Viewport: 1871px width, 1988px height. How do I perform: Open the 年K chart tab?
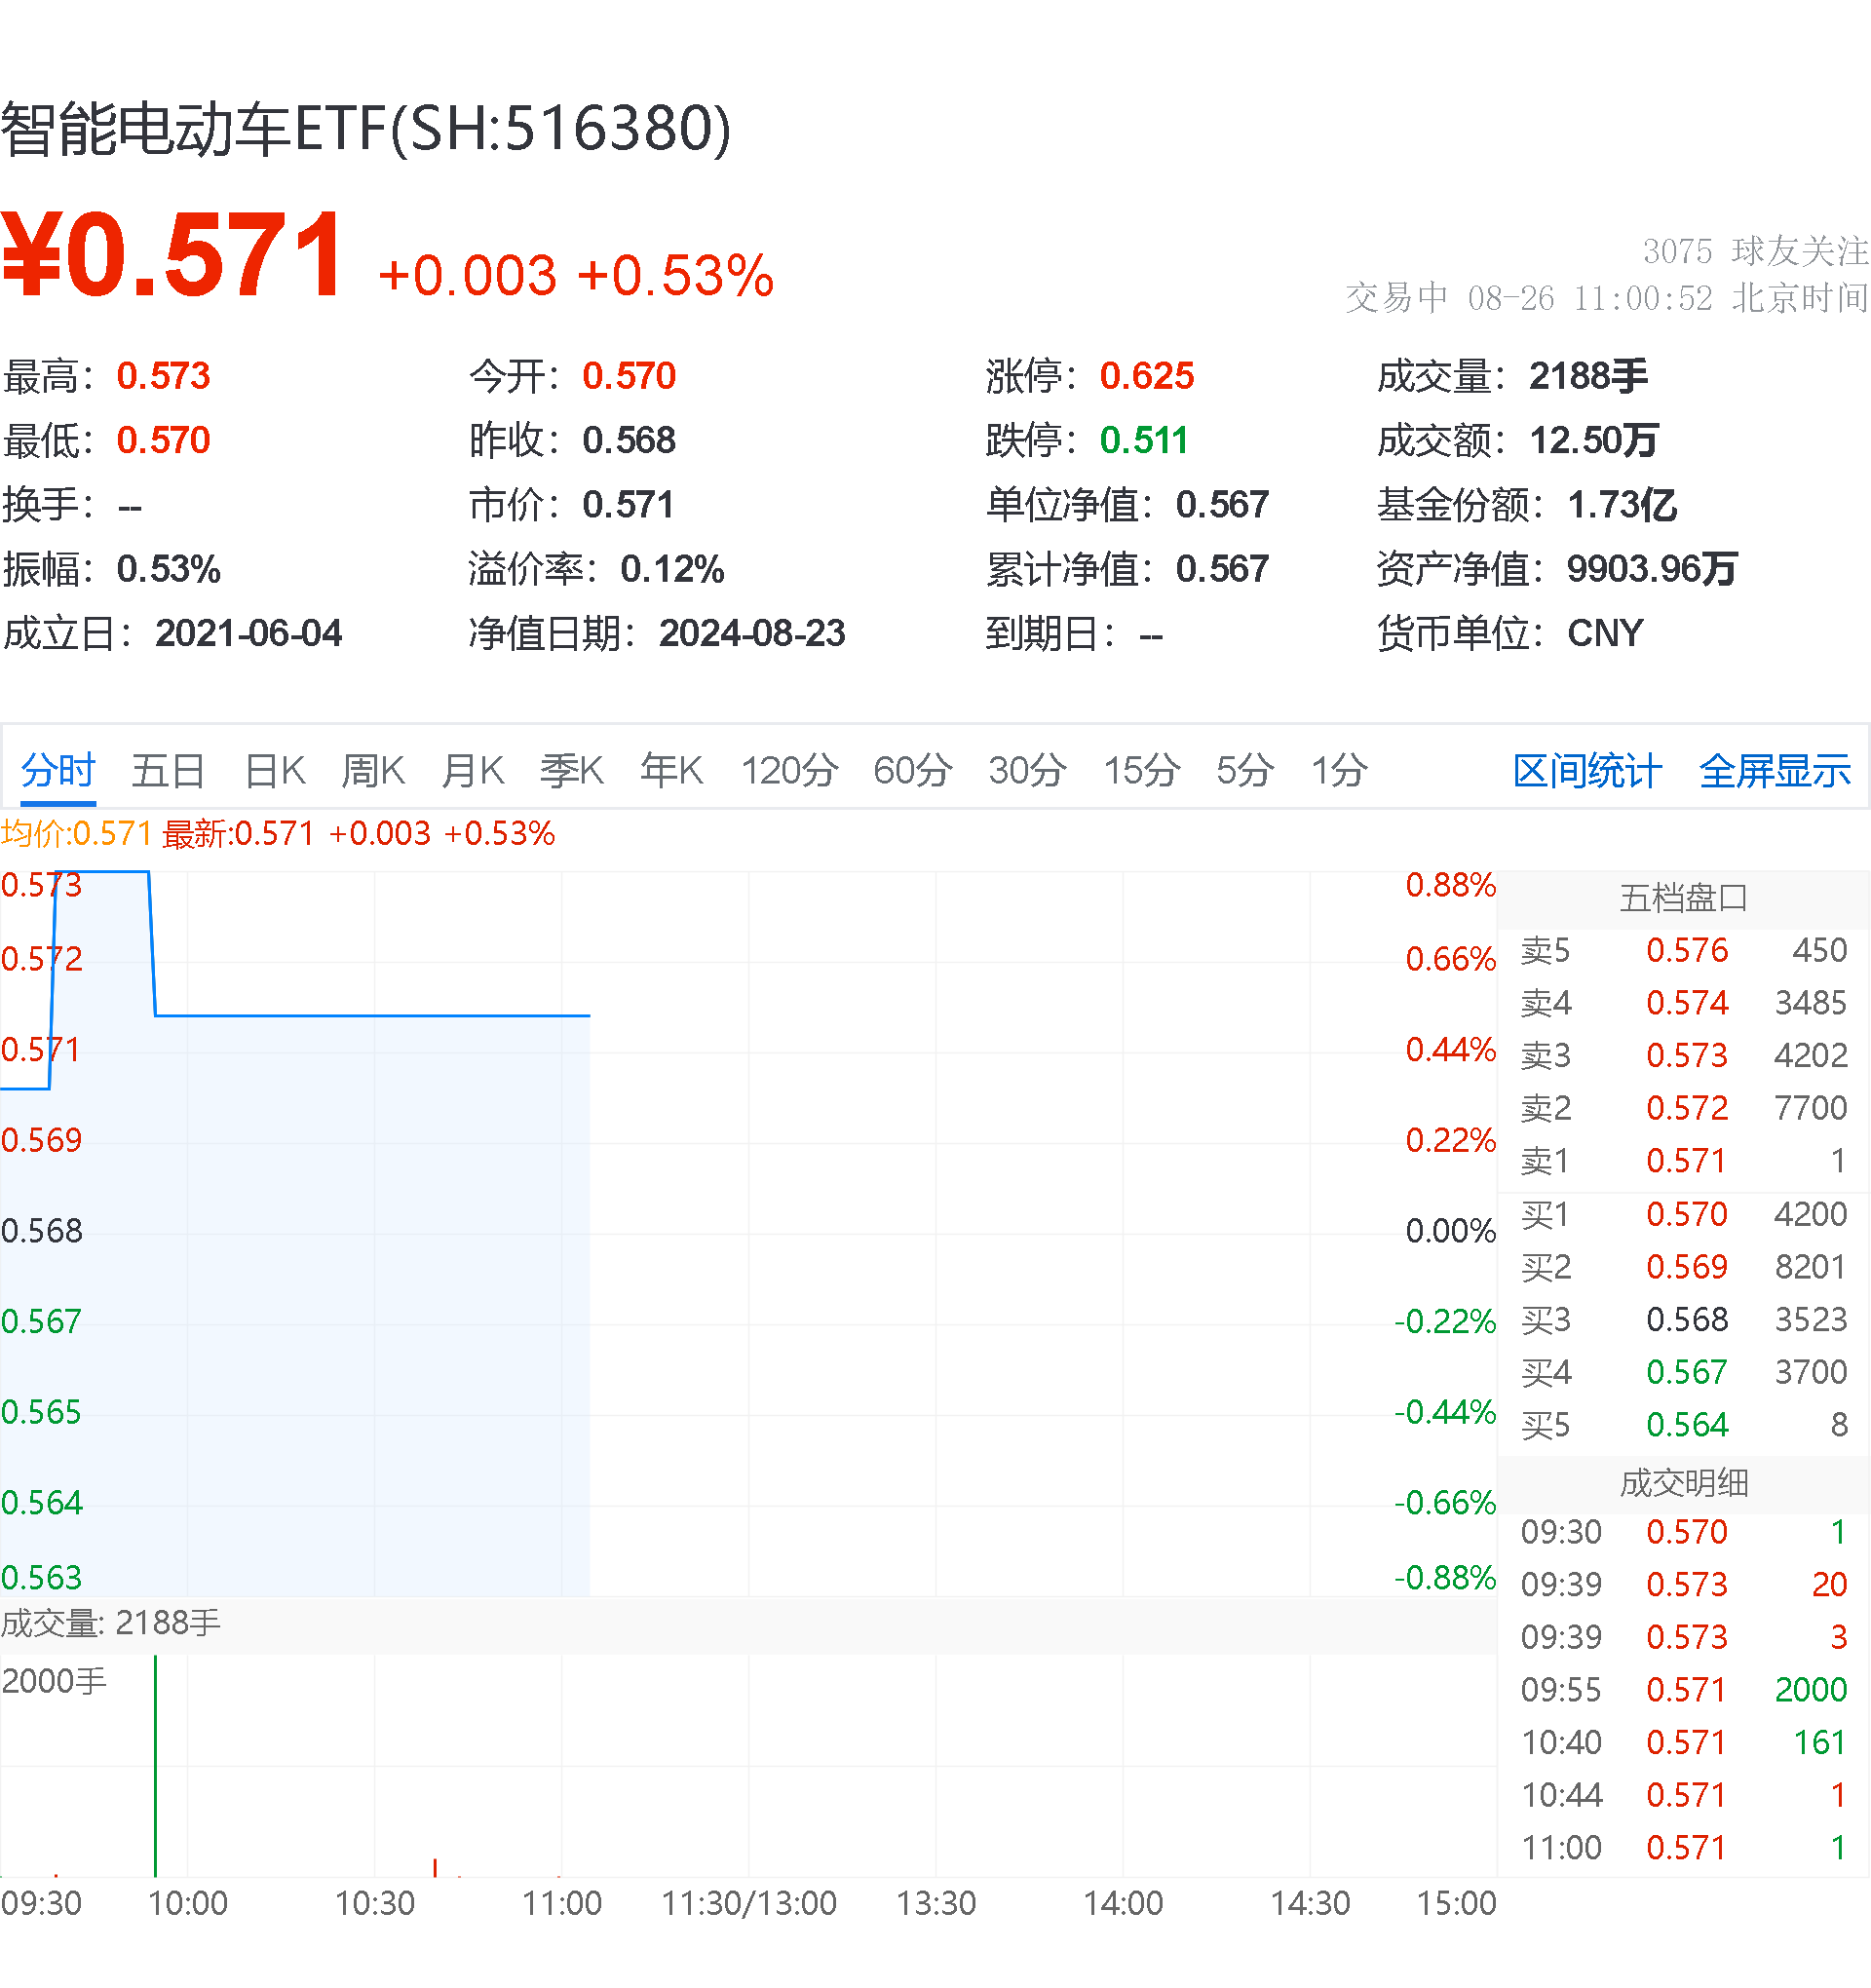(x=671, y=771)
